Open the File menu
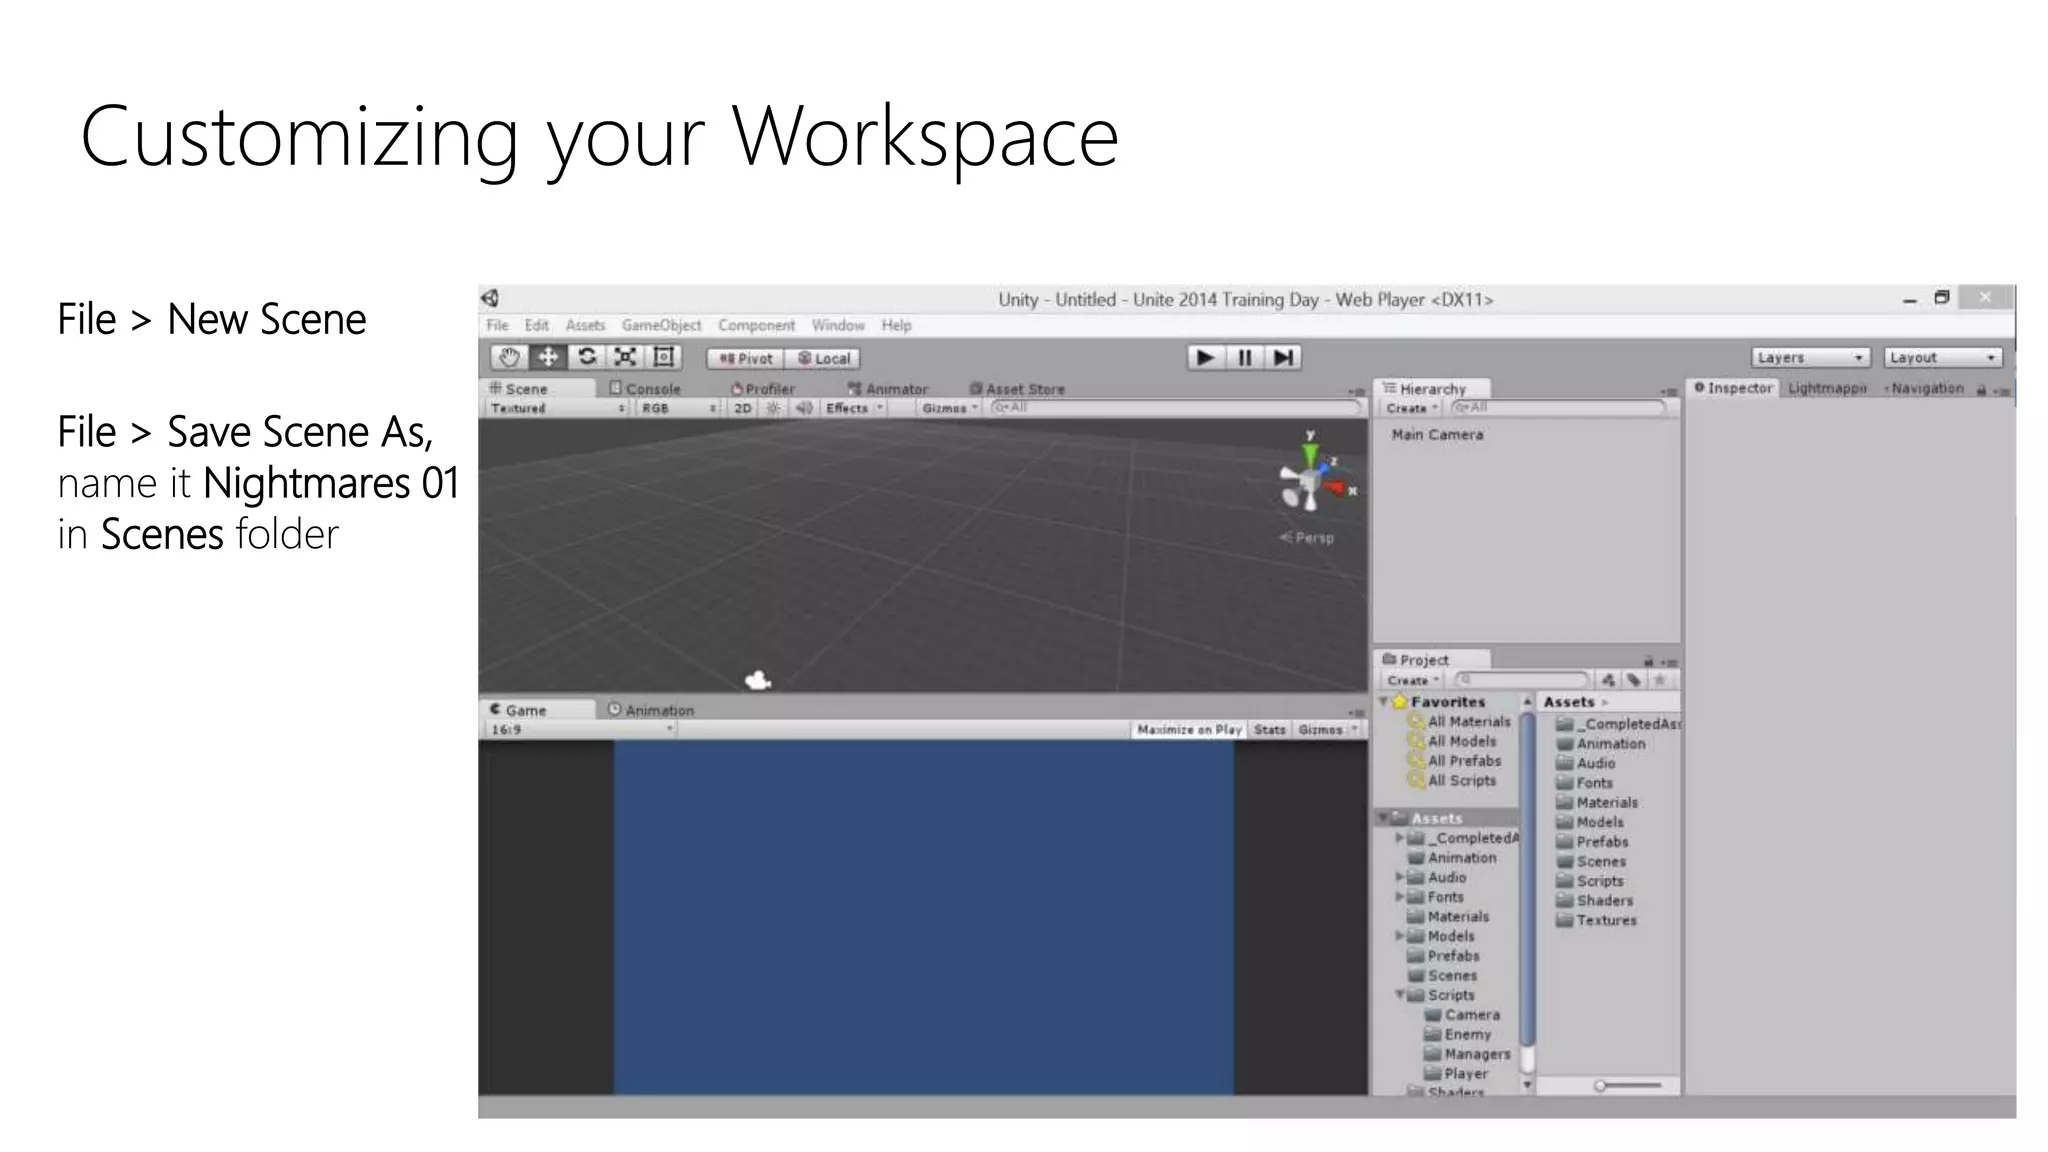 click(x=497, y=325)
